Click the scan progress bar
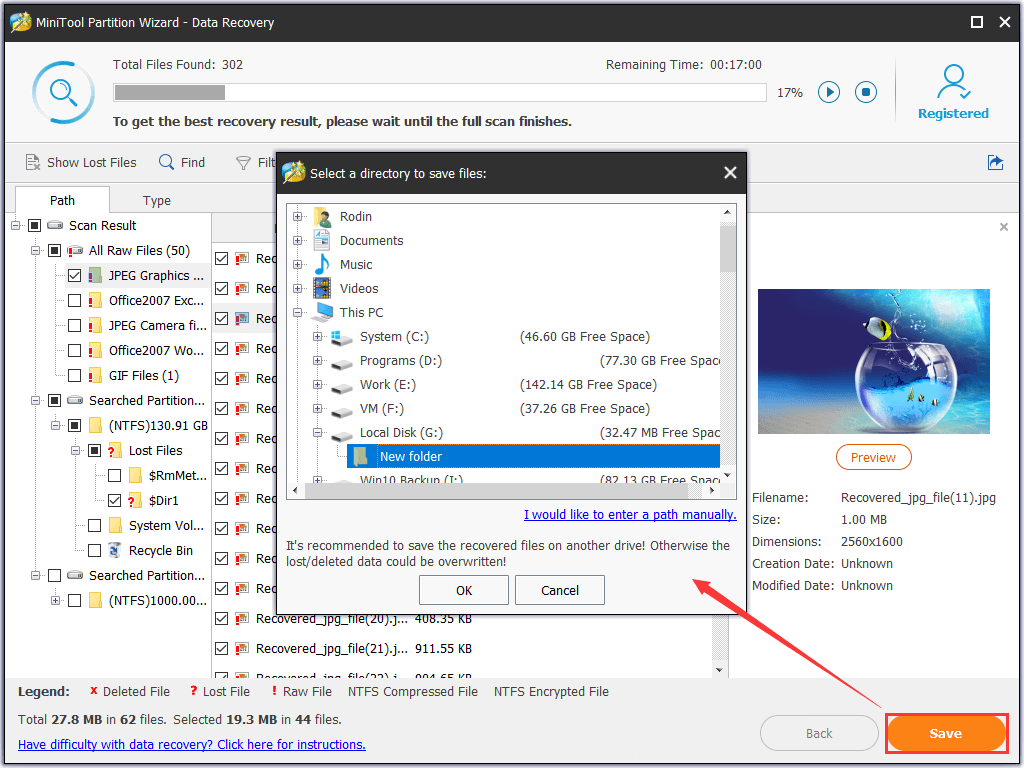1024x768 pixels. click(440, 93)
